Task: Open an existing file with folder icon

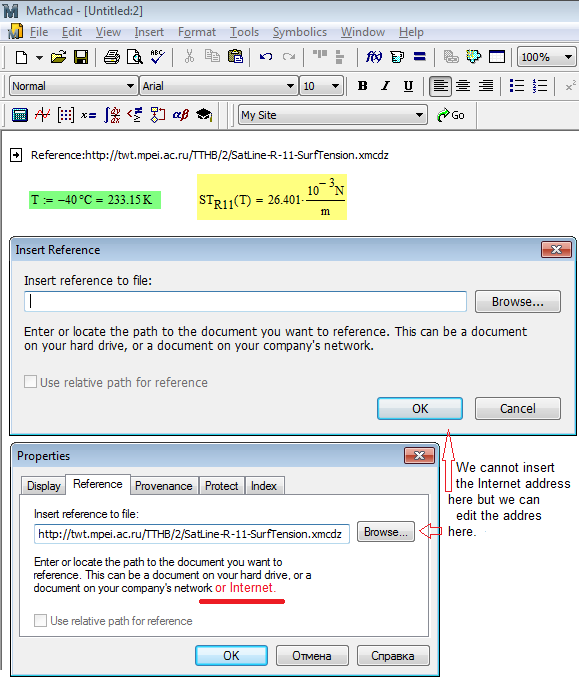Action: pos(58,57)
